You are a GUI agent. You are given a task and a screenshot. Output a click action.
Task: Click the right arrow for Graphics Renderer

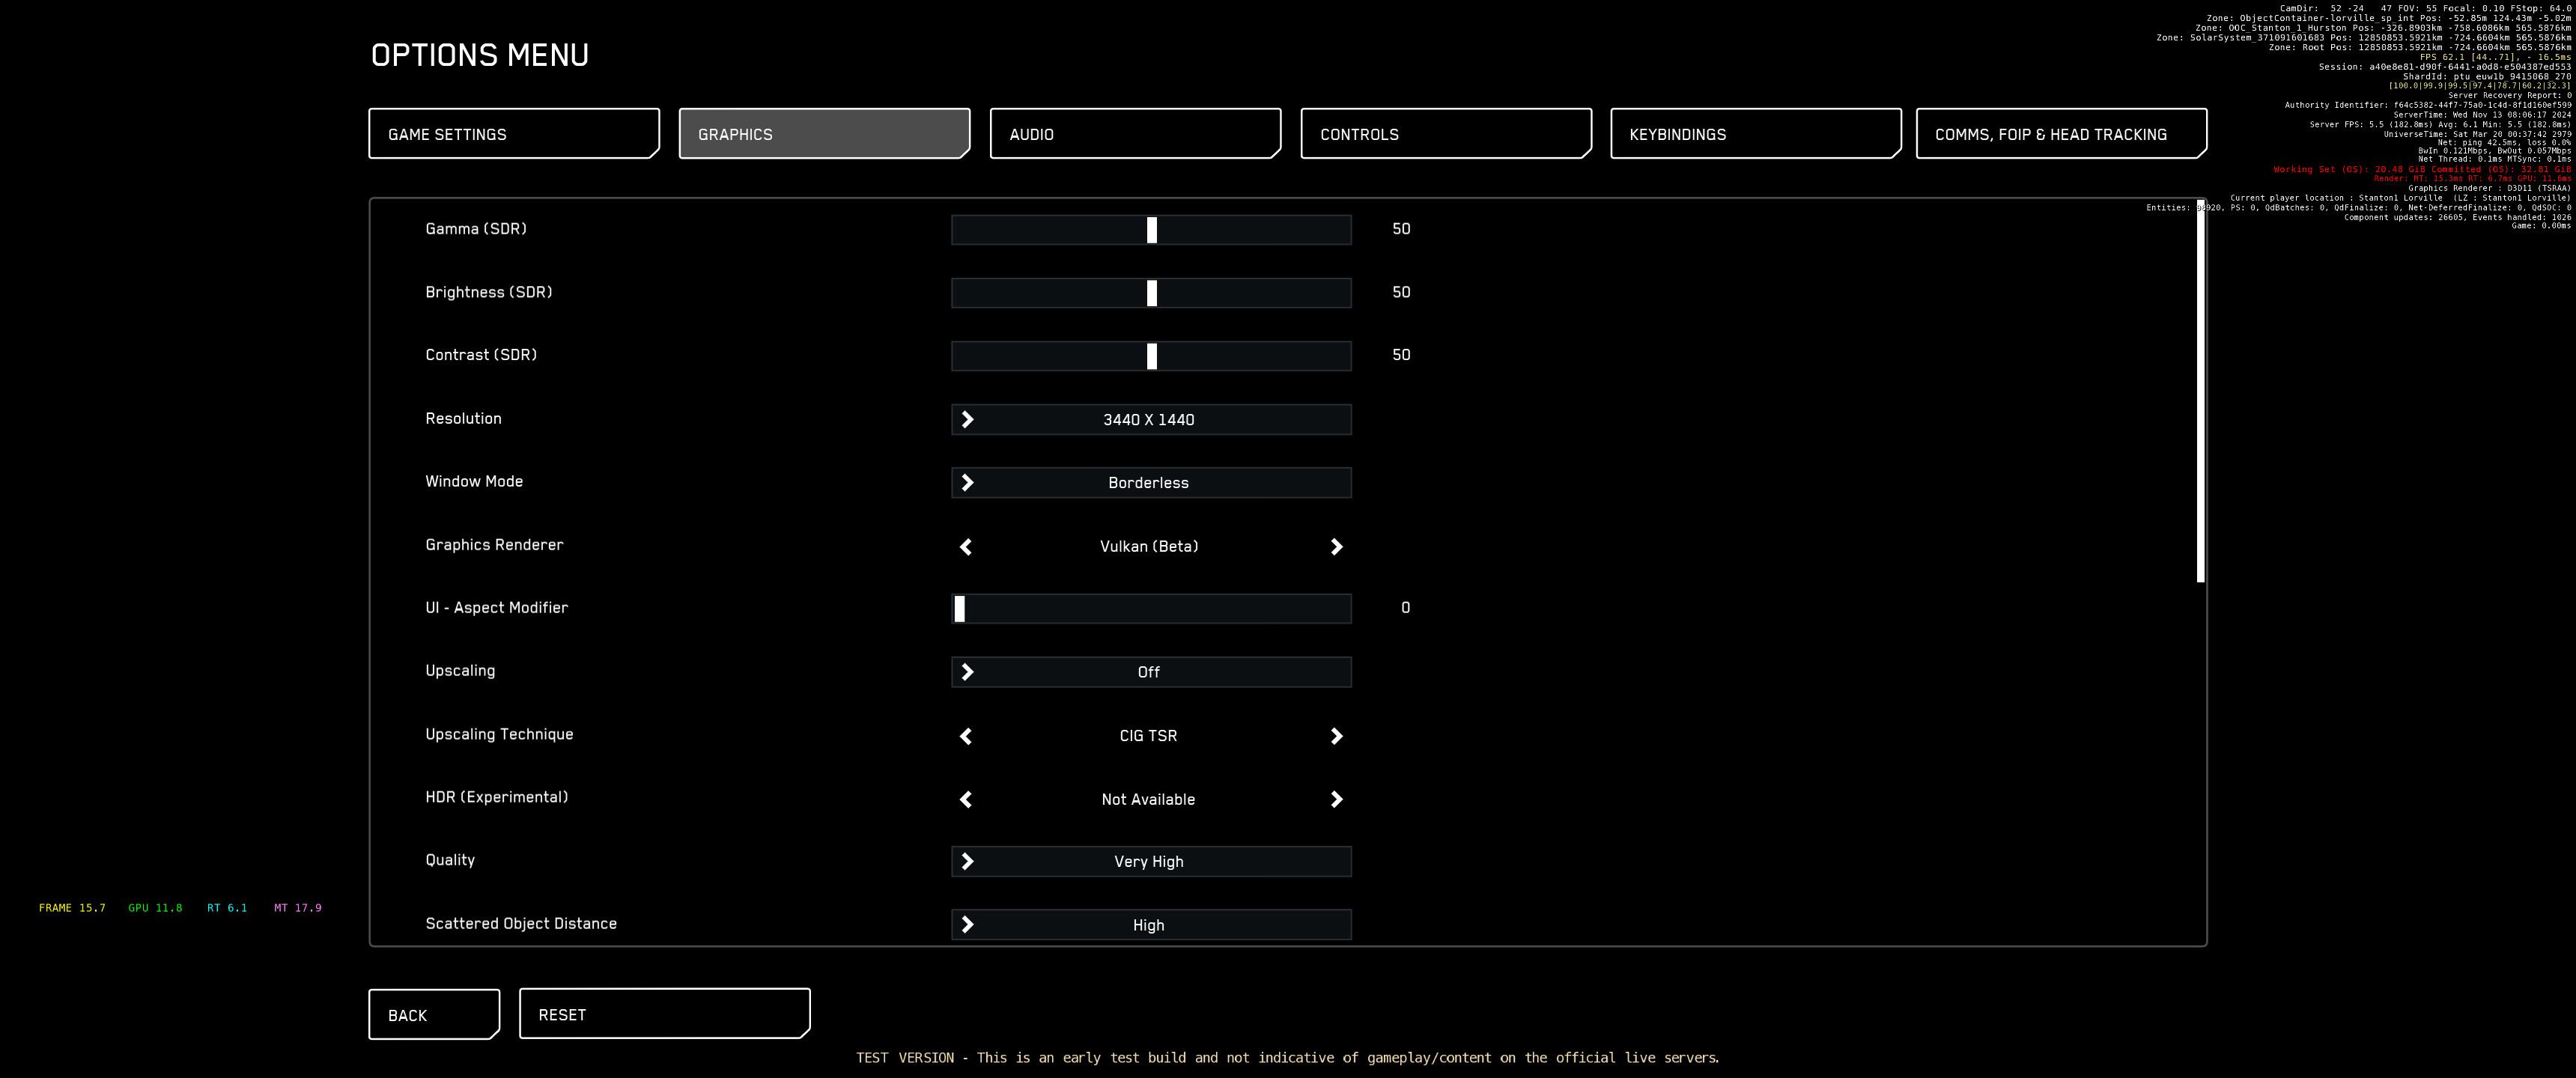[1336, 547]
